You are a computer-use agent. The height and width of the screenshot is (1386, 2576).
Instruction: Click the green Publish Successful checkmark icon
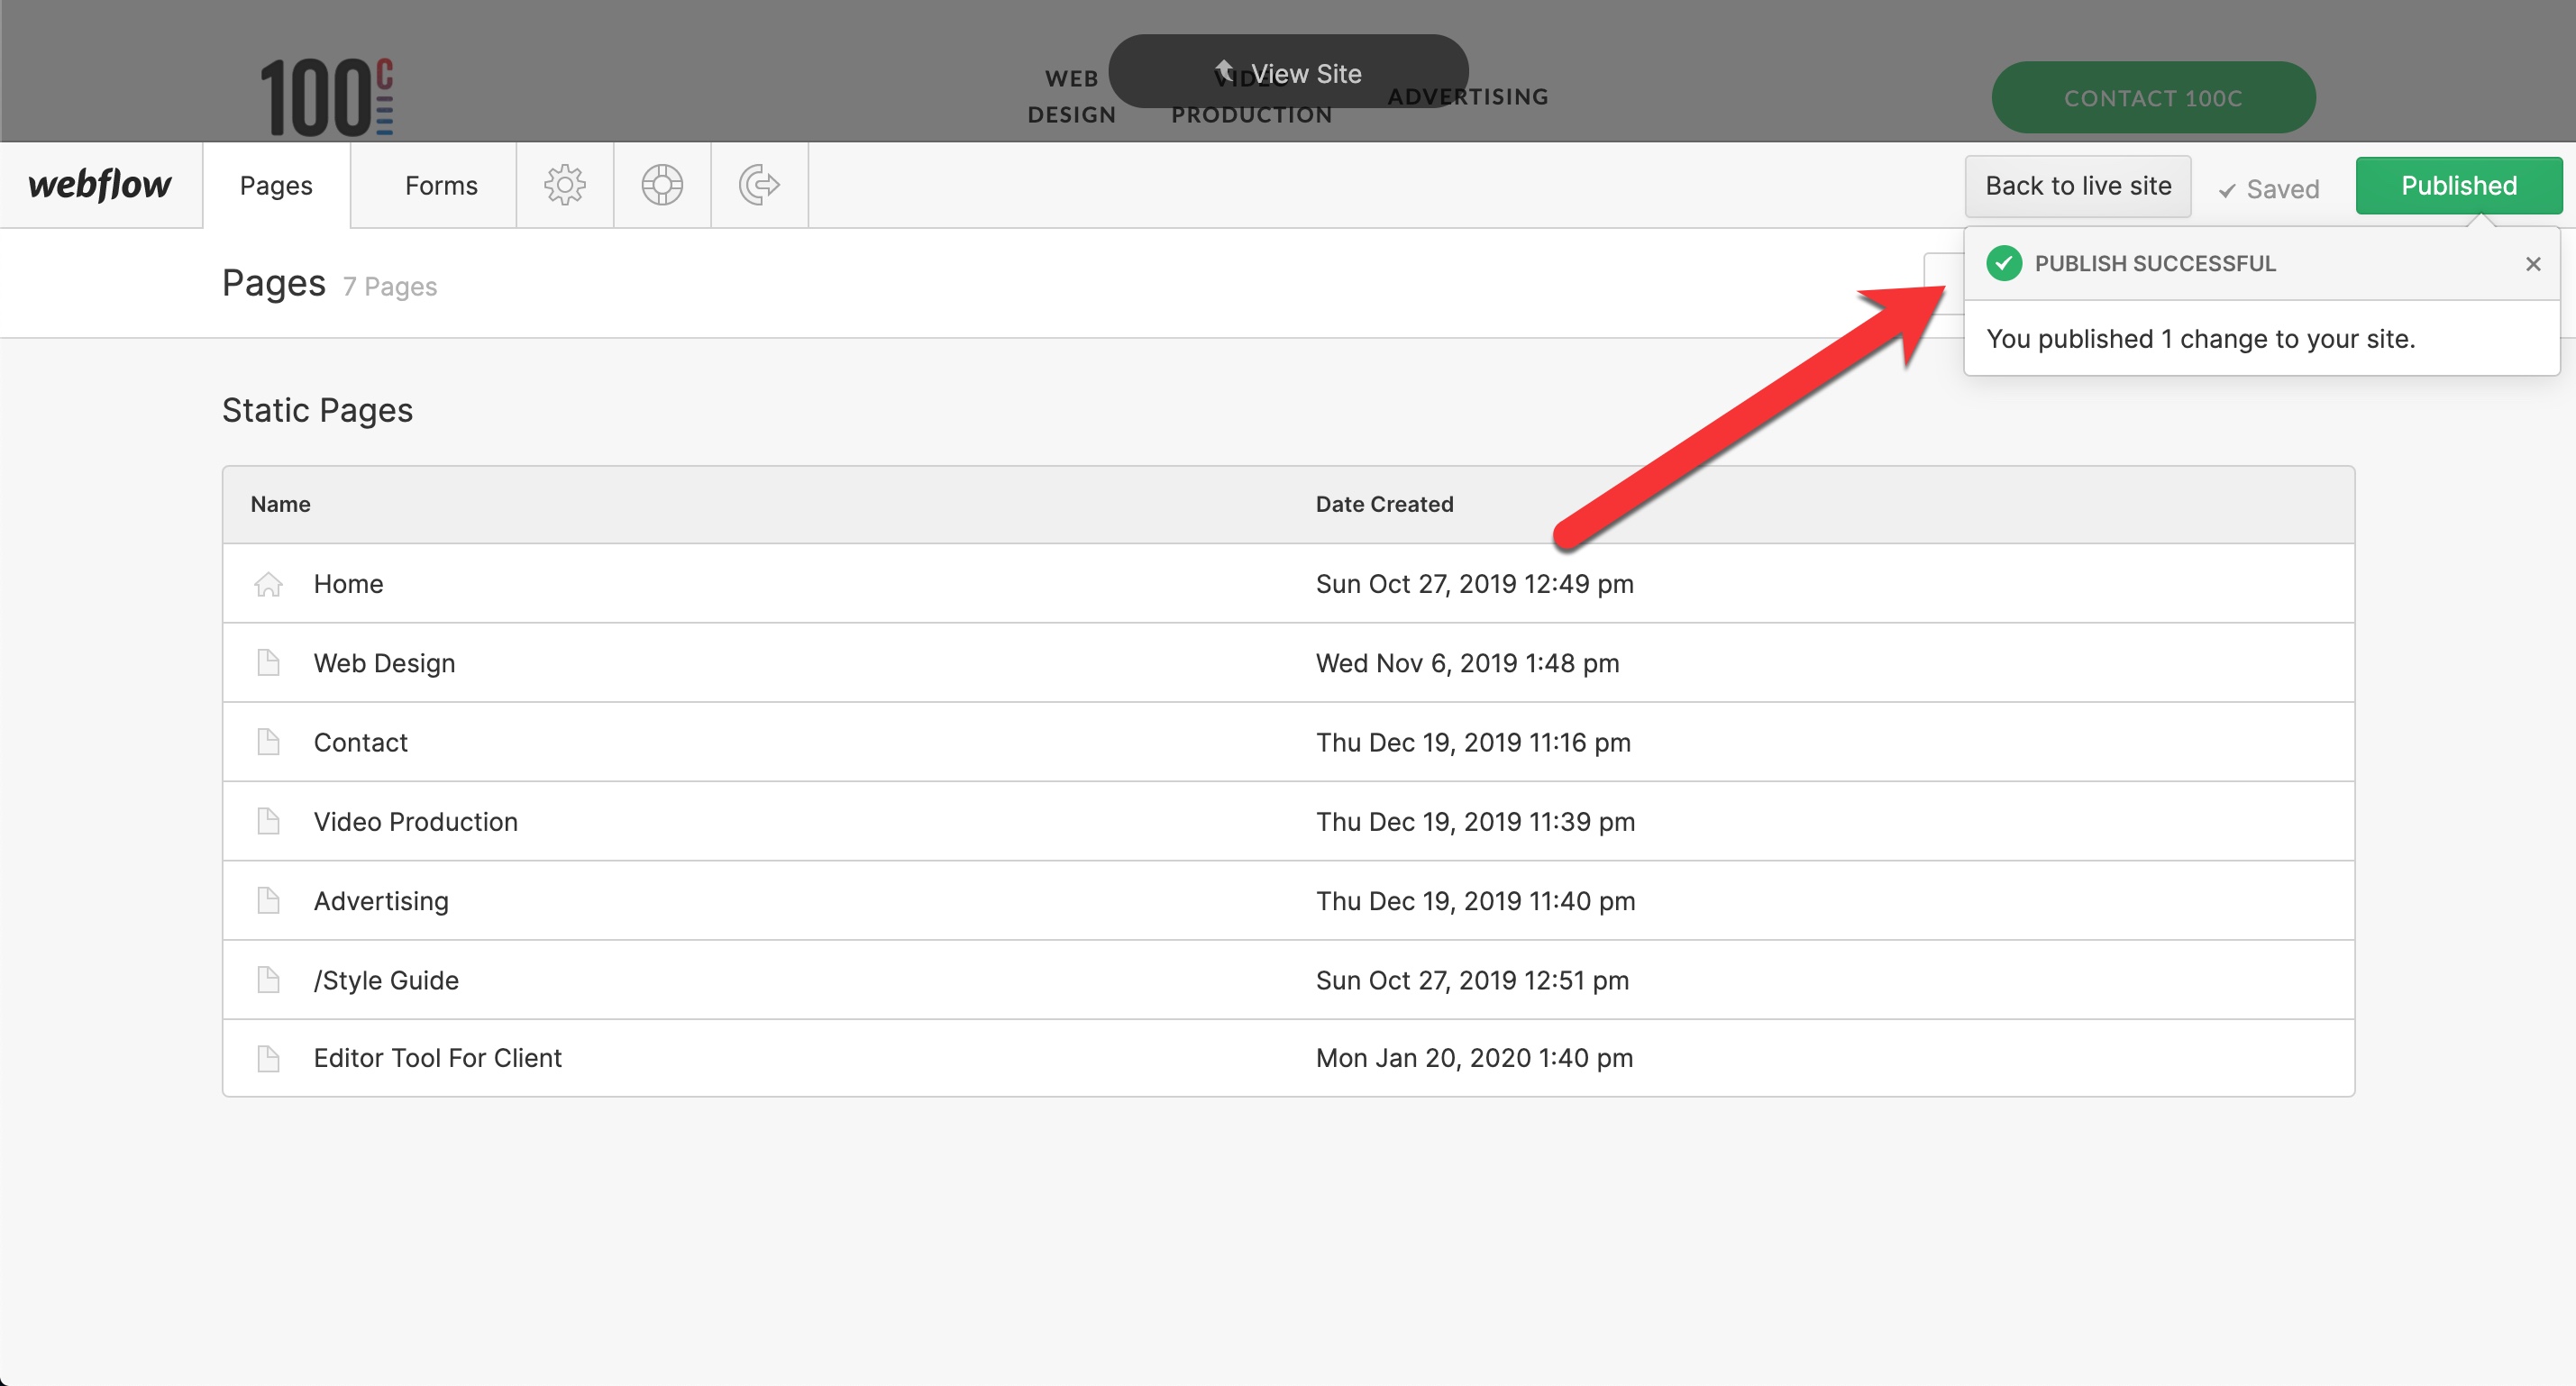tap(2004, 263)
